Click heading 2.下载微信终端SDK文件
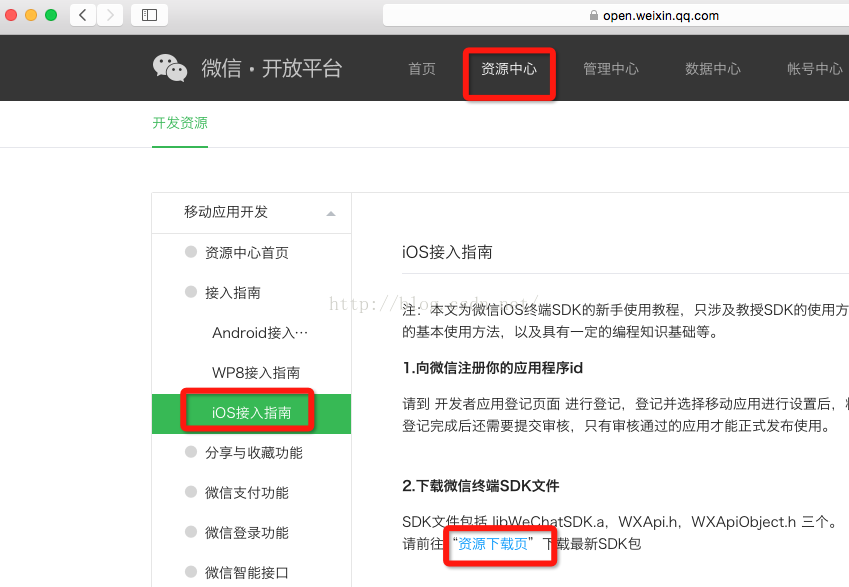This screenshot has height=587, width=849. 480,486
